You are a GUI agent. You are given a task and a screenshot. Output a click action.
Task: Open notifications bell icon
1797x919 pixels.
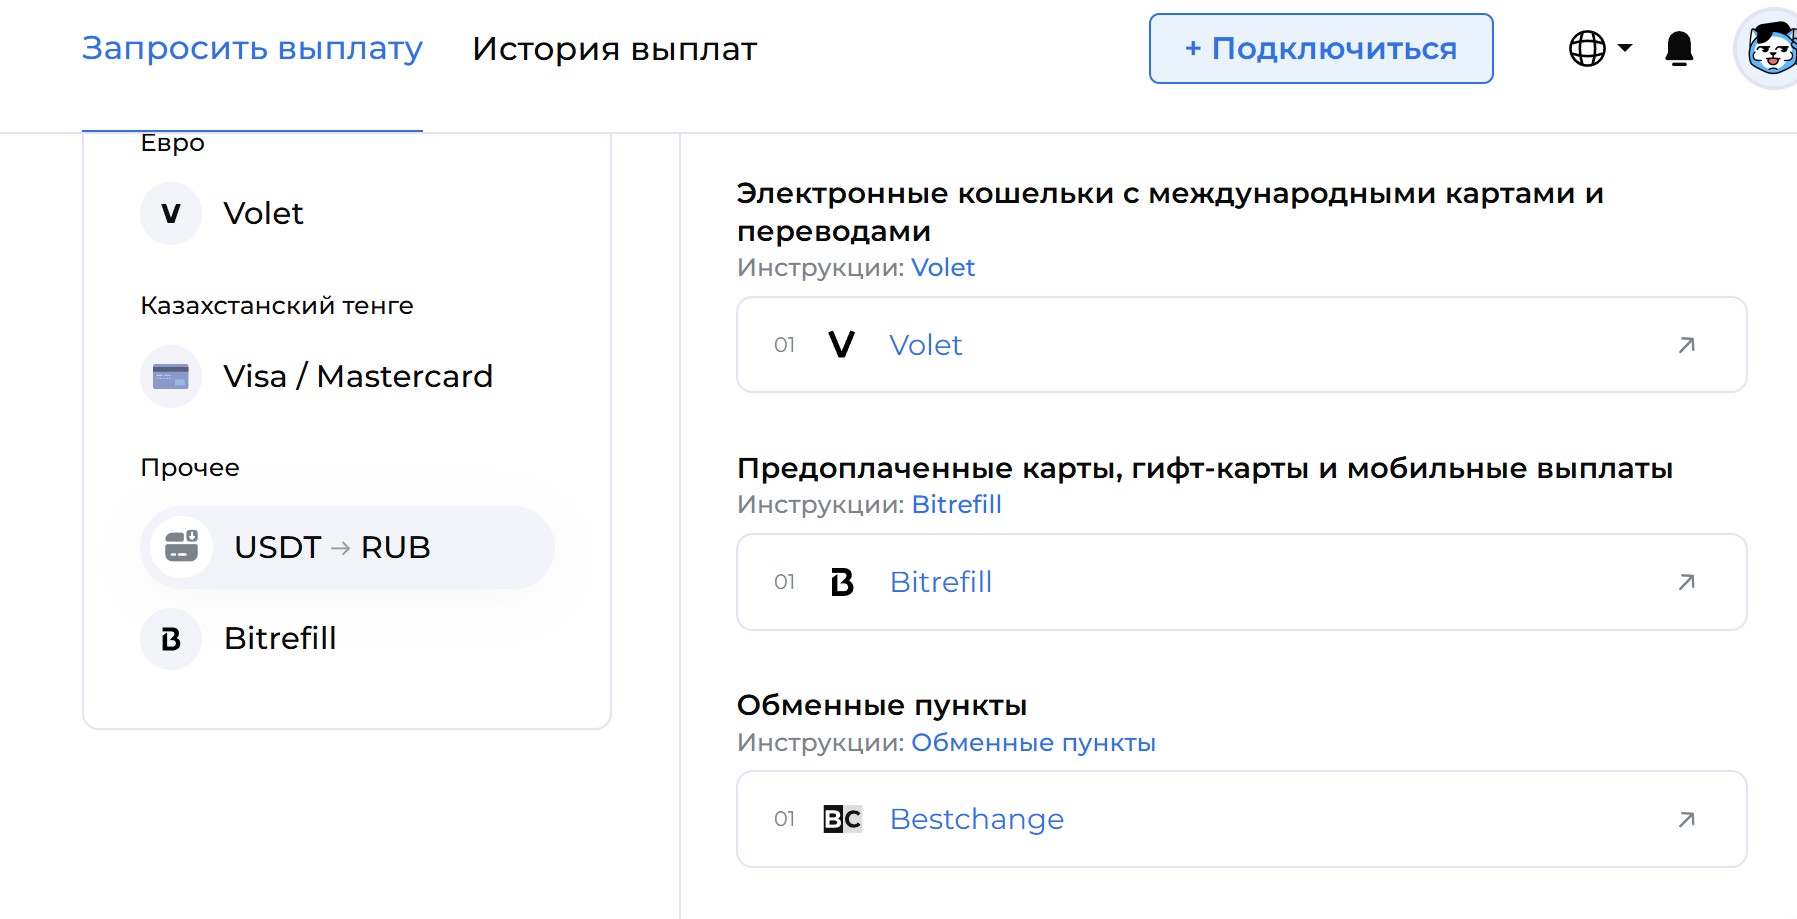(1679, 48)
